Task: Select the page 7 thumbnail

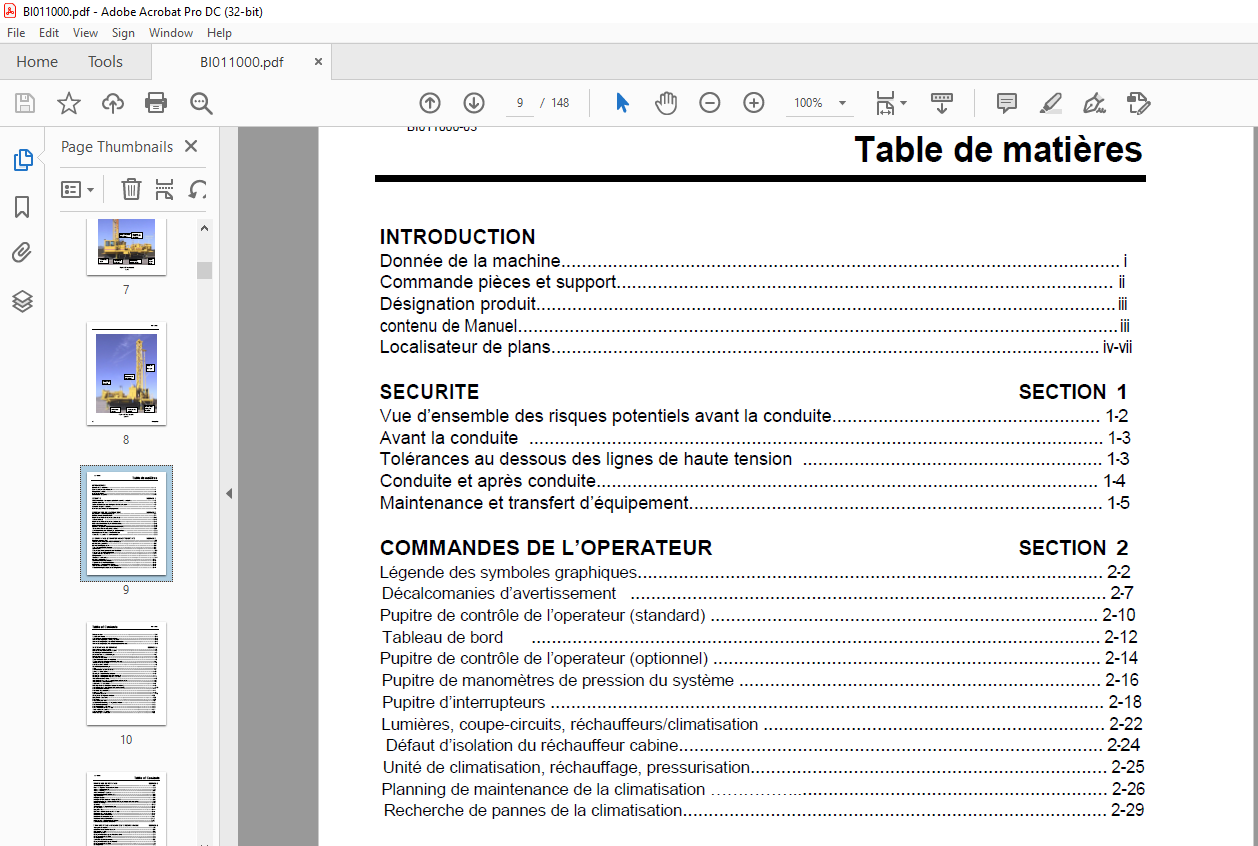Action: [126, 245]
